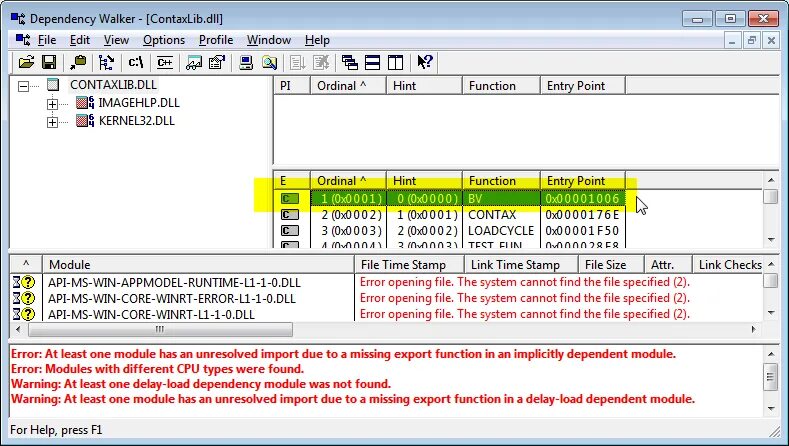This screenshot has height=446, width=789.
Task: Click the C export icon beside LOADCYCLE
Action: point(289,231)
